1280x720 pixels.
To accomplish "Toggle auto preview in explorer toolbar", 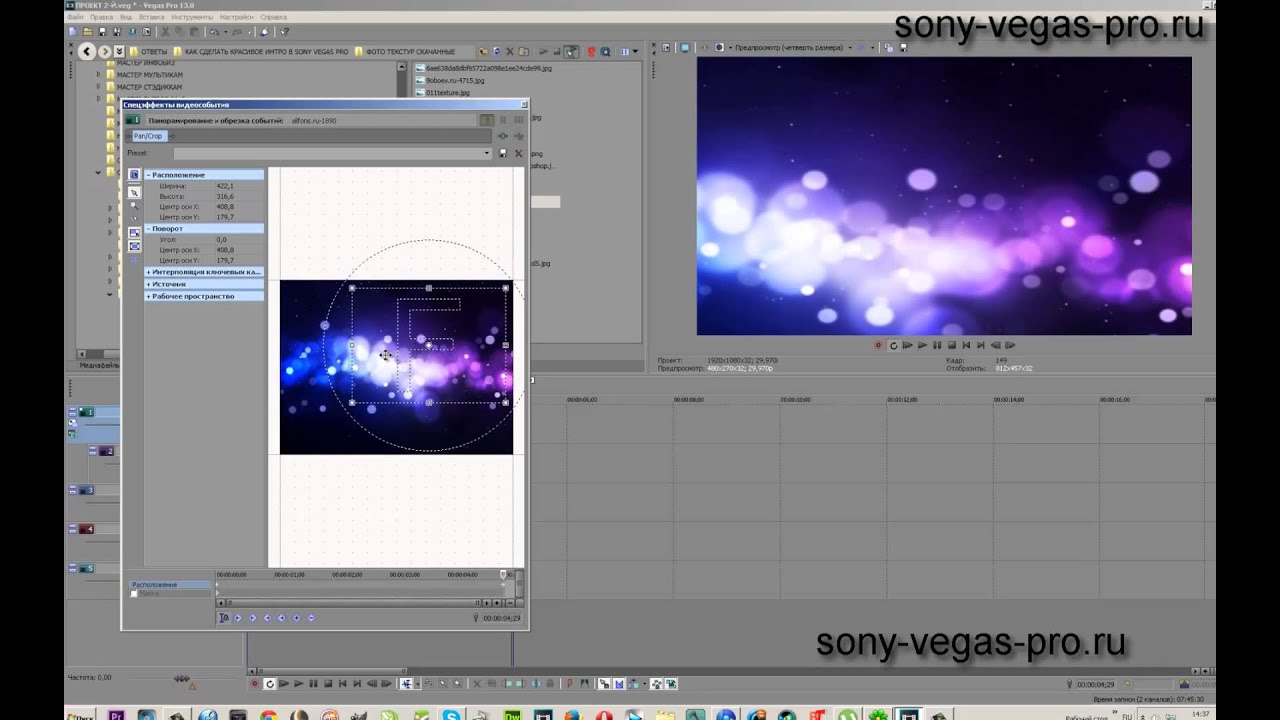I will [x=571, y=51].
